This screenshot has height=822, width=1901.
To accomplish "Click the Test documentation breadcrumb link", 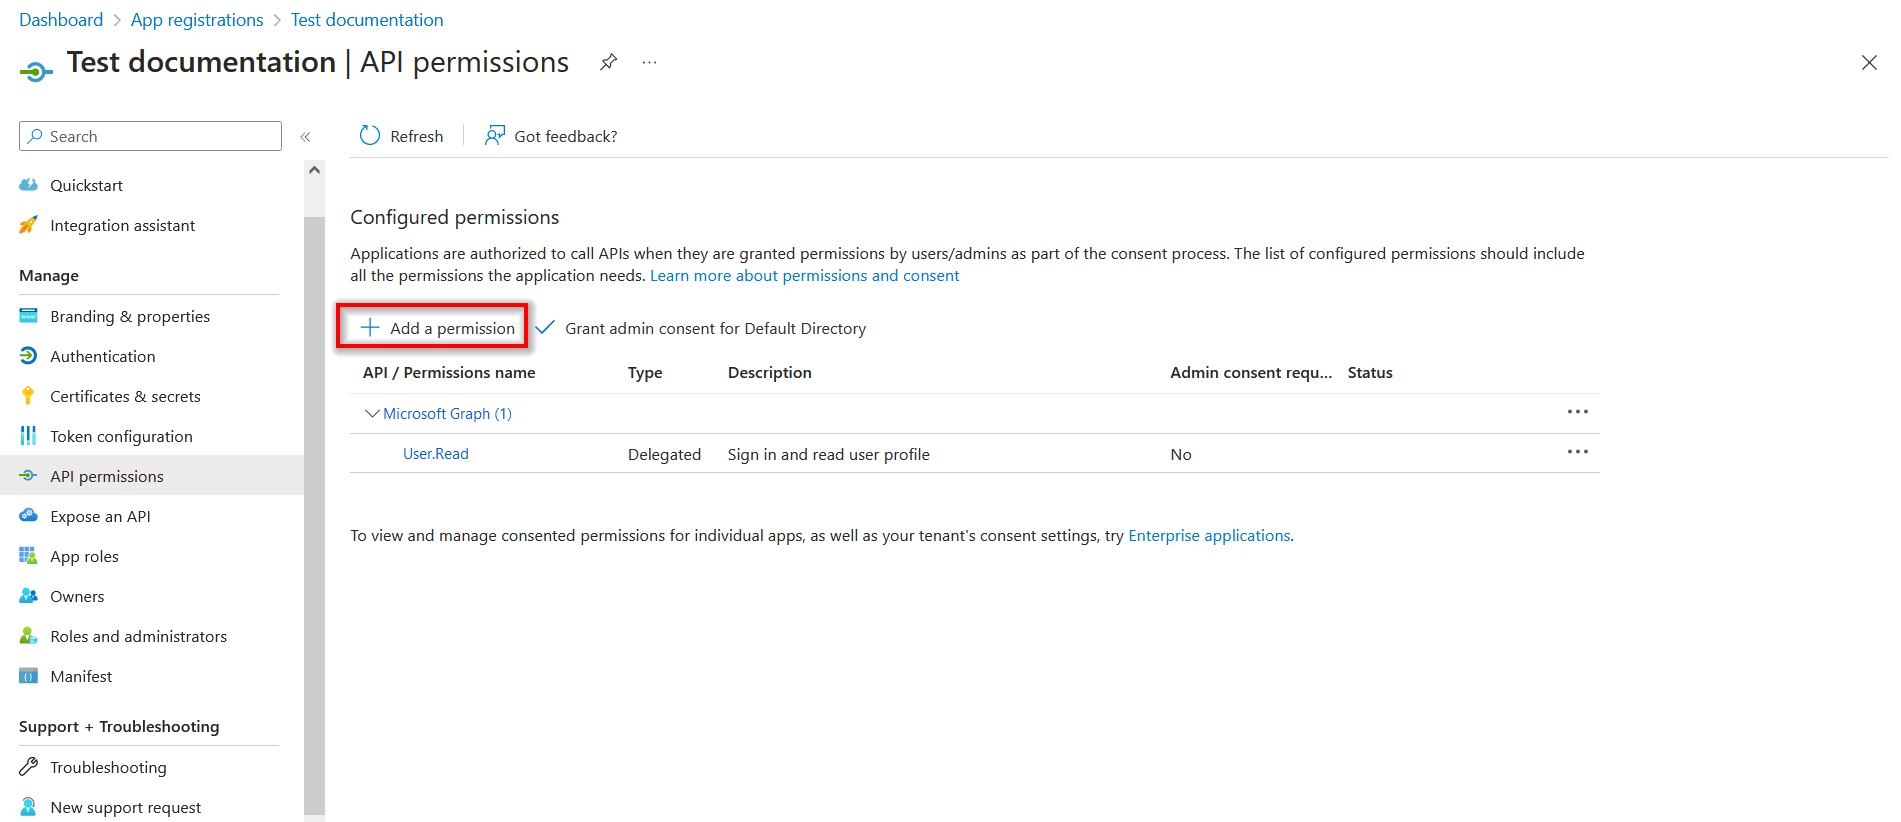I will 367,20.
